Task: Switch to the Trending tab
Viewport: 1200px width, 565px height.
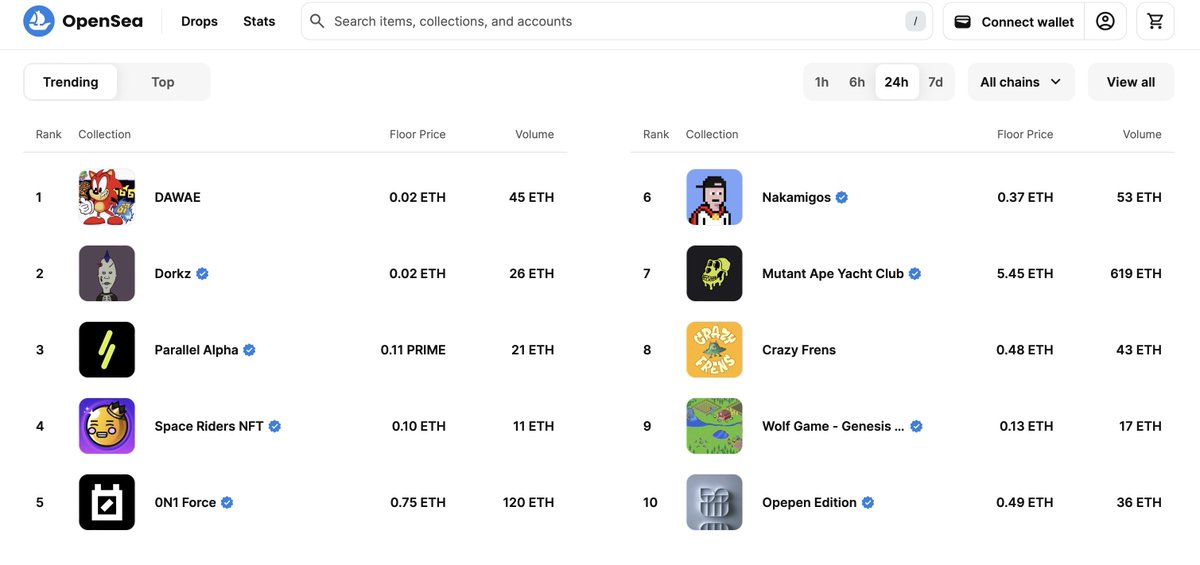Action: point(71,82)
